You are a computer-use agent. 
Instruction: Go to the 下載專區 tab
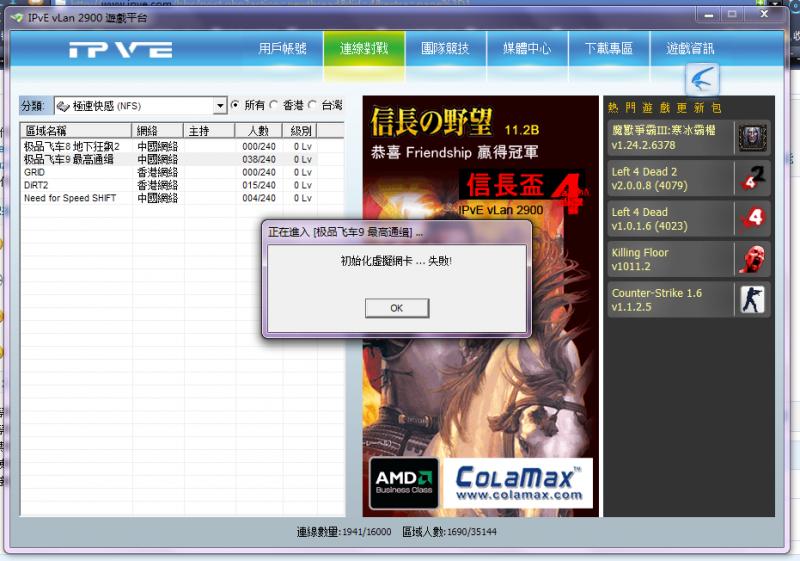tap(609, 48)
